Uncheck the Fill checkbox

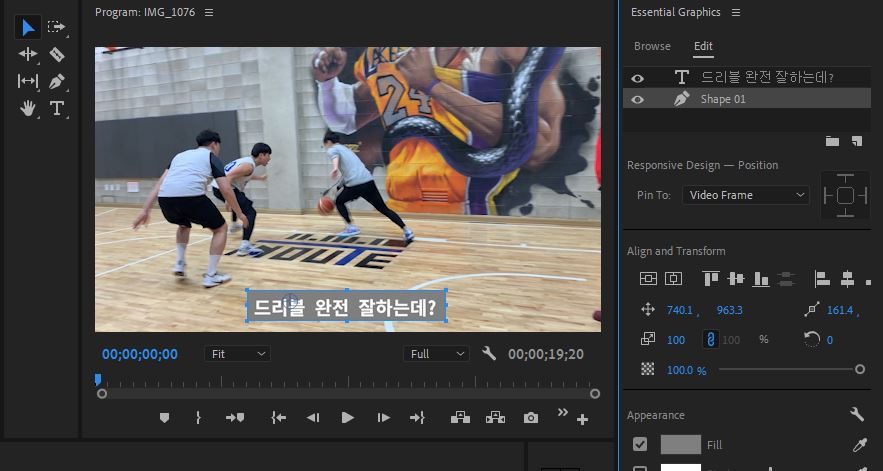point(640,445)
